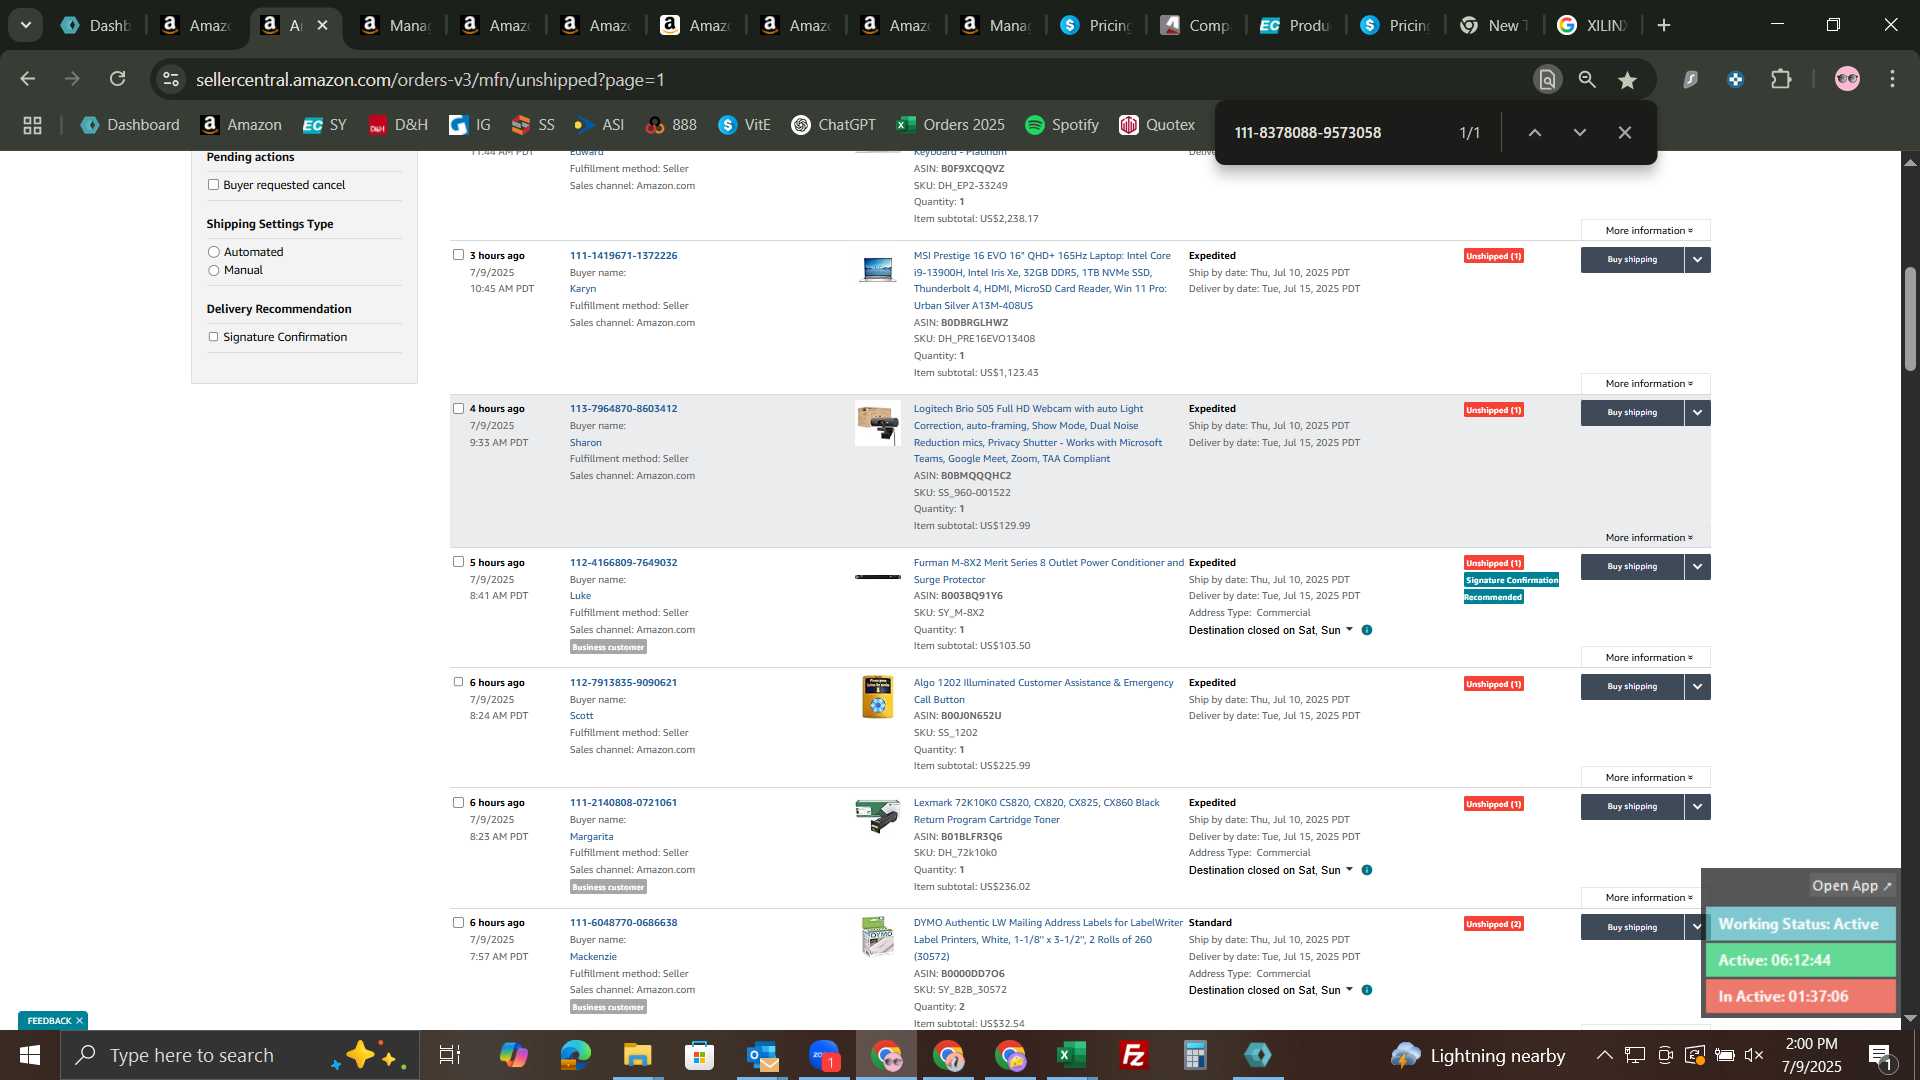The width and height of the screenshot is (1920, 1080).
Task: Open the Orders 2025 bookmark
Action: 950,125
